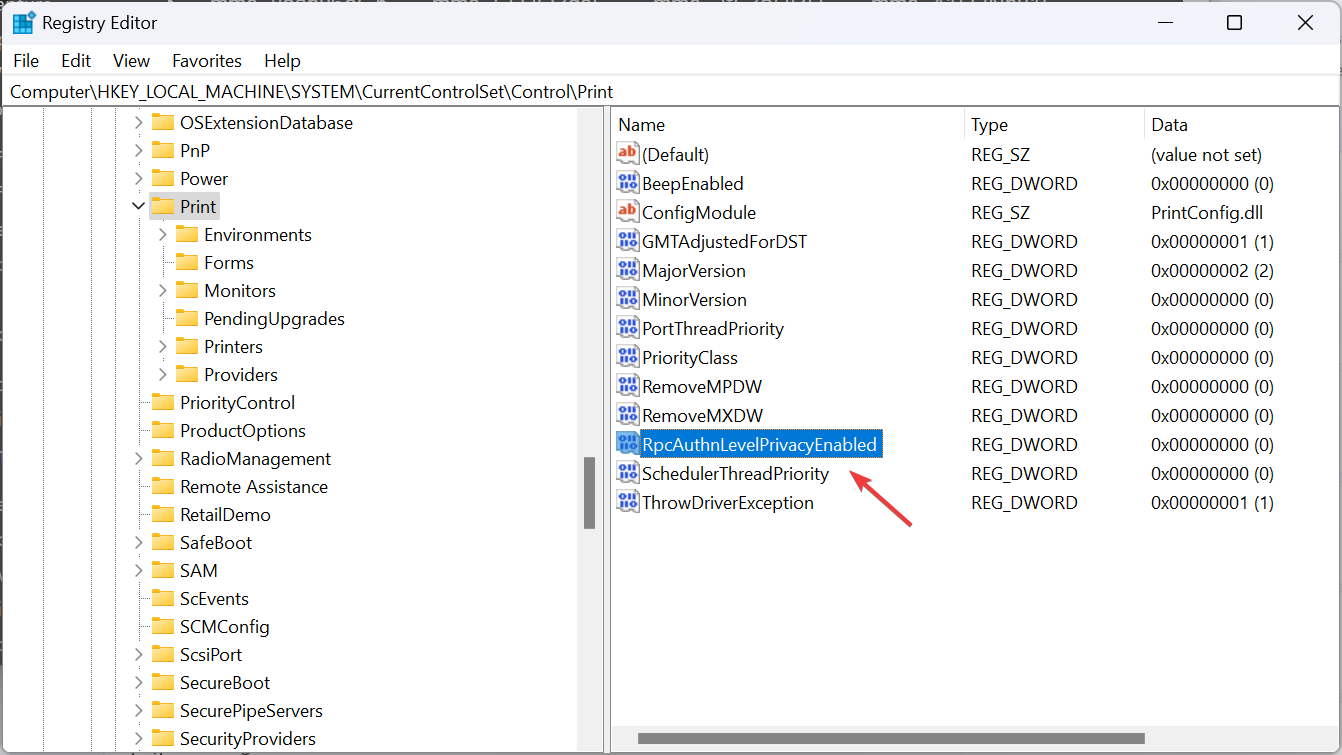Click the Type column header
Image resolution: width=1342 pixels, height=755 pixels.
[1054, 125]
